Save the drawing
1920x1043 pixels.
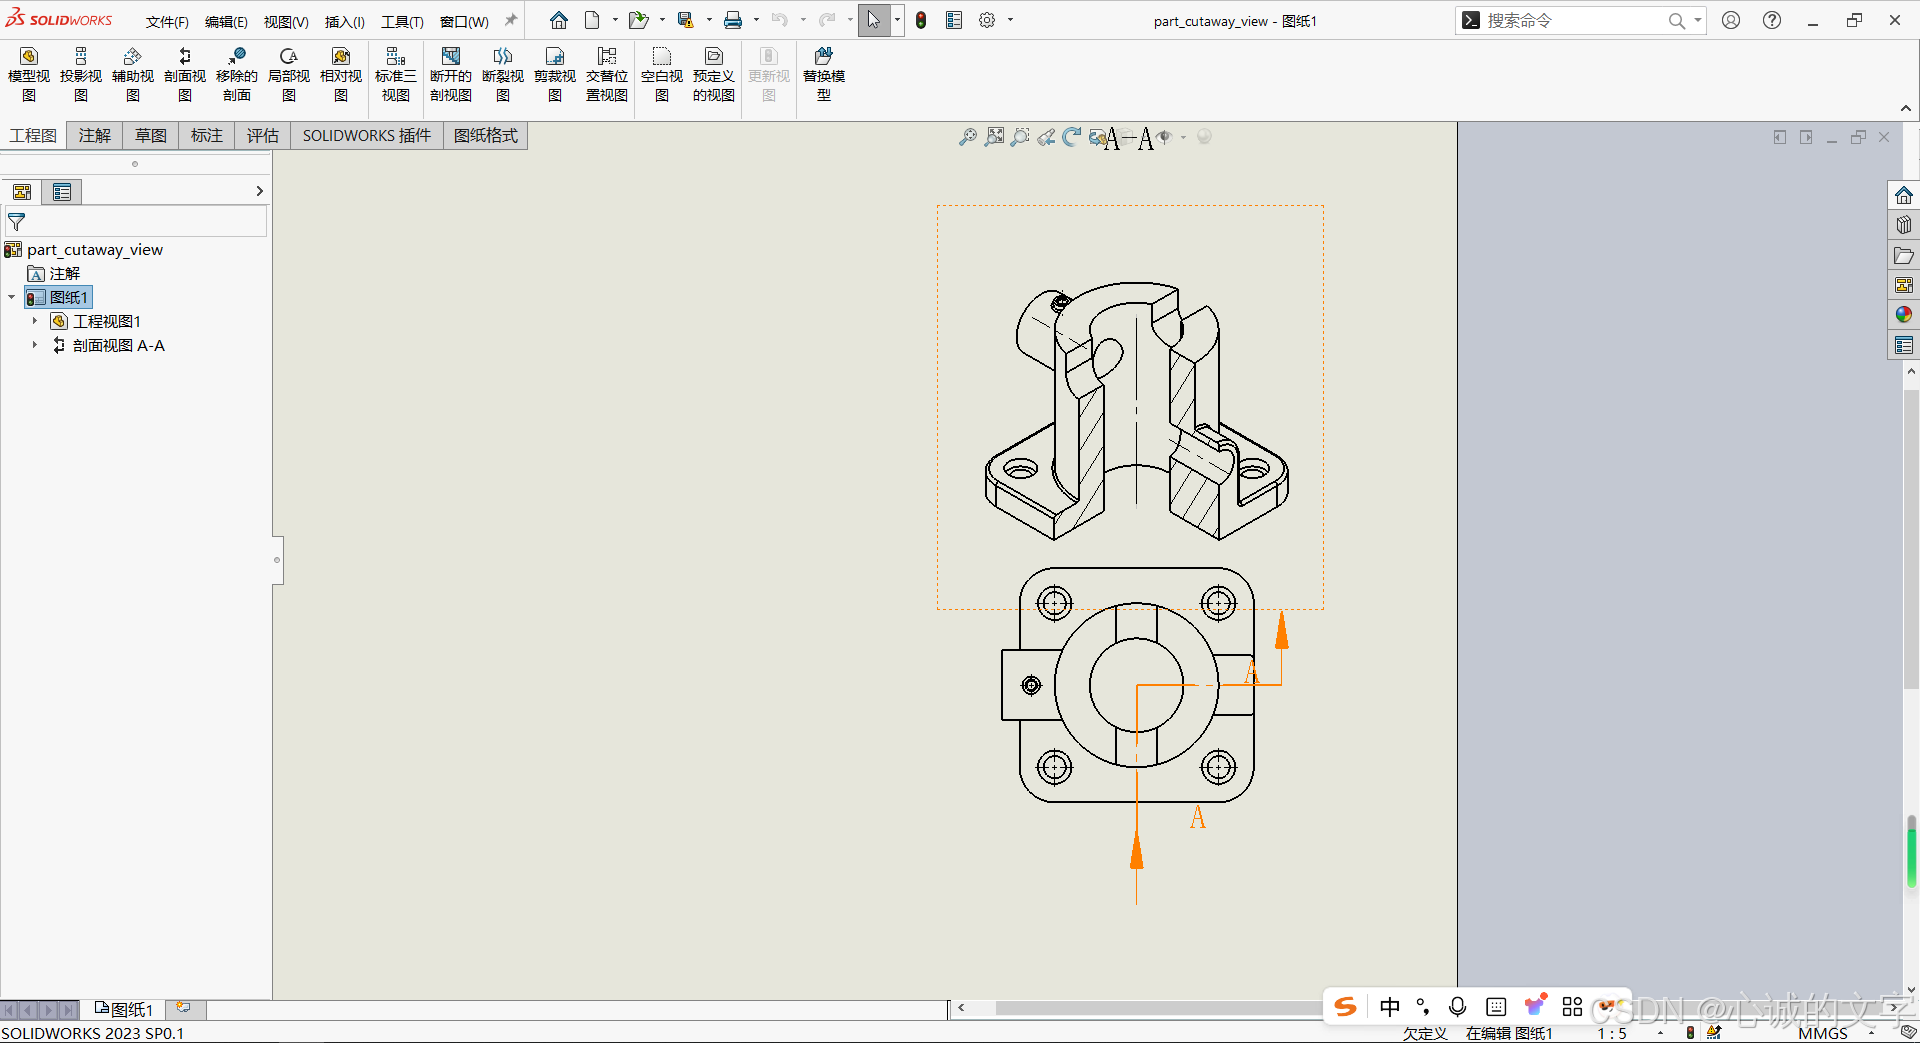pos(685,20)
